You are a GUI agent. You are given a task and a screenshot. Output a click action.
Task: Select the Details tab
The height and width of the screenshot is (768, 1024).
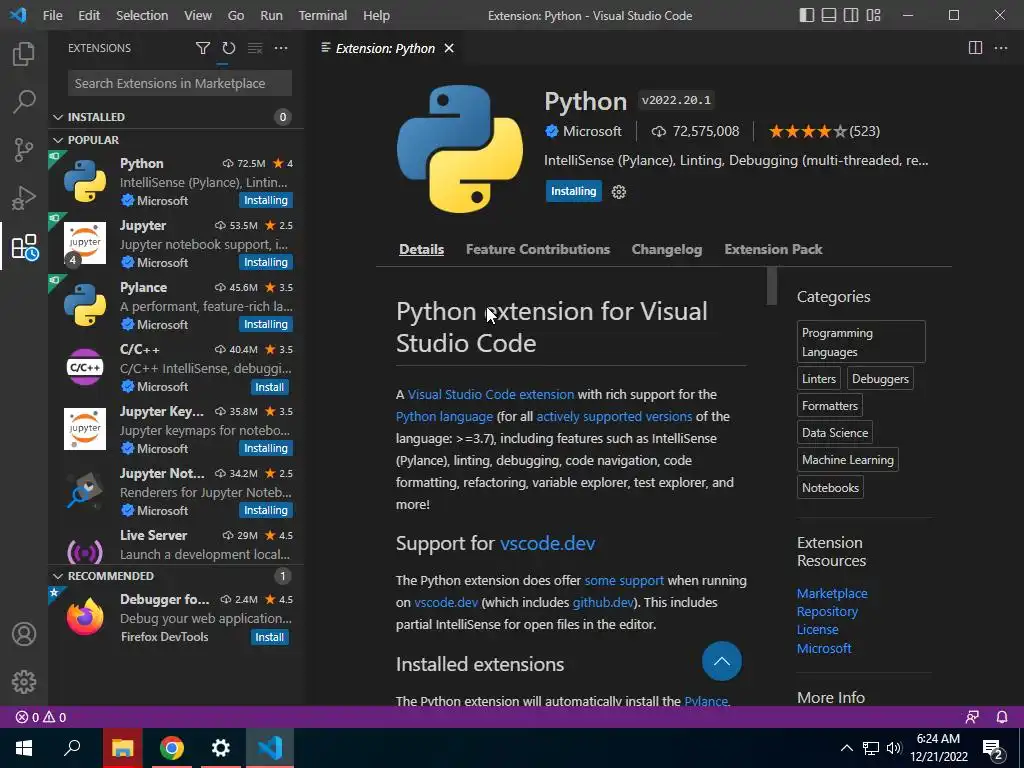coord(421,249)
